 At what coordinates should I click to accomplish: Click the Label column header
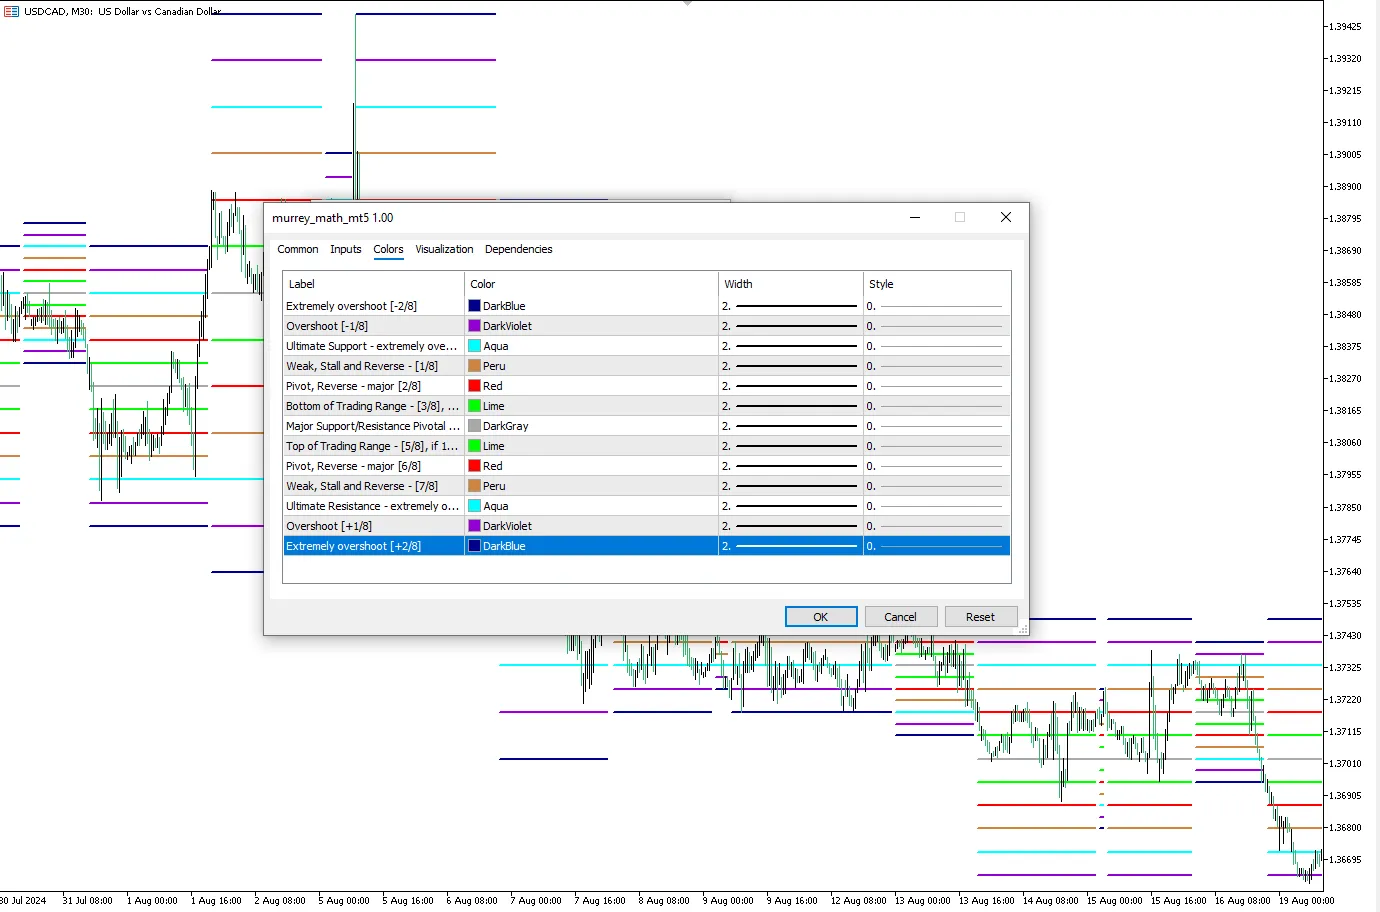302,284
